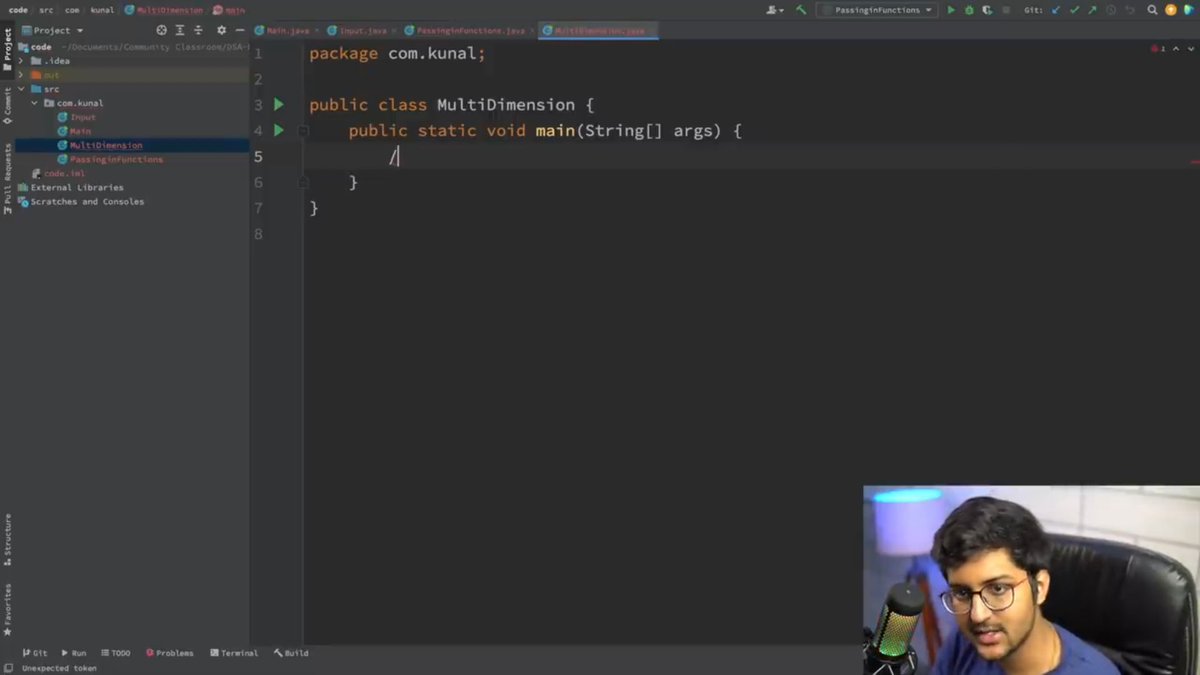This screenshot has height=675, width=1200.
Task: Show Git history clock icon
Action: pos(1111,10)
